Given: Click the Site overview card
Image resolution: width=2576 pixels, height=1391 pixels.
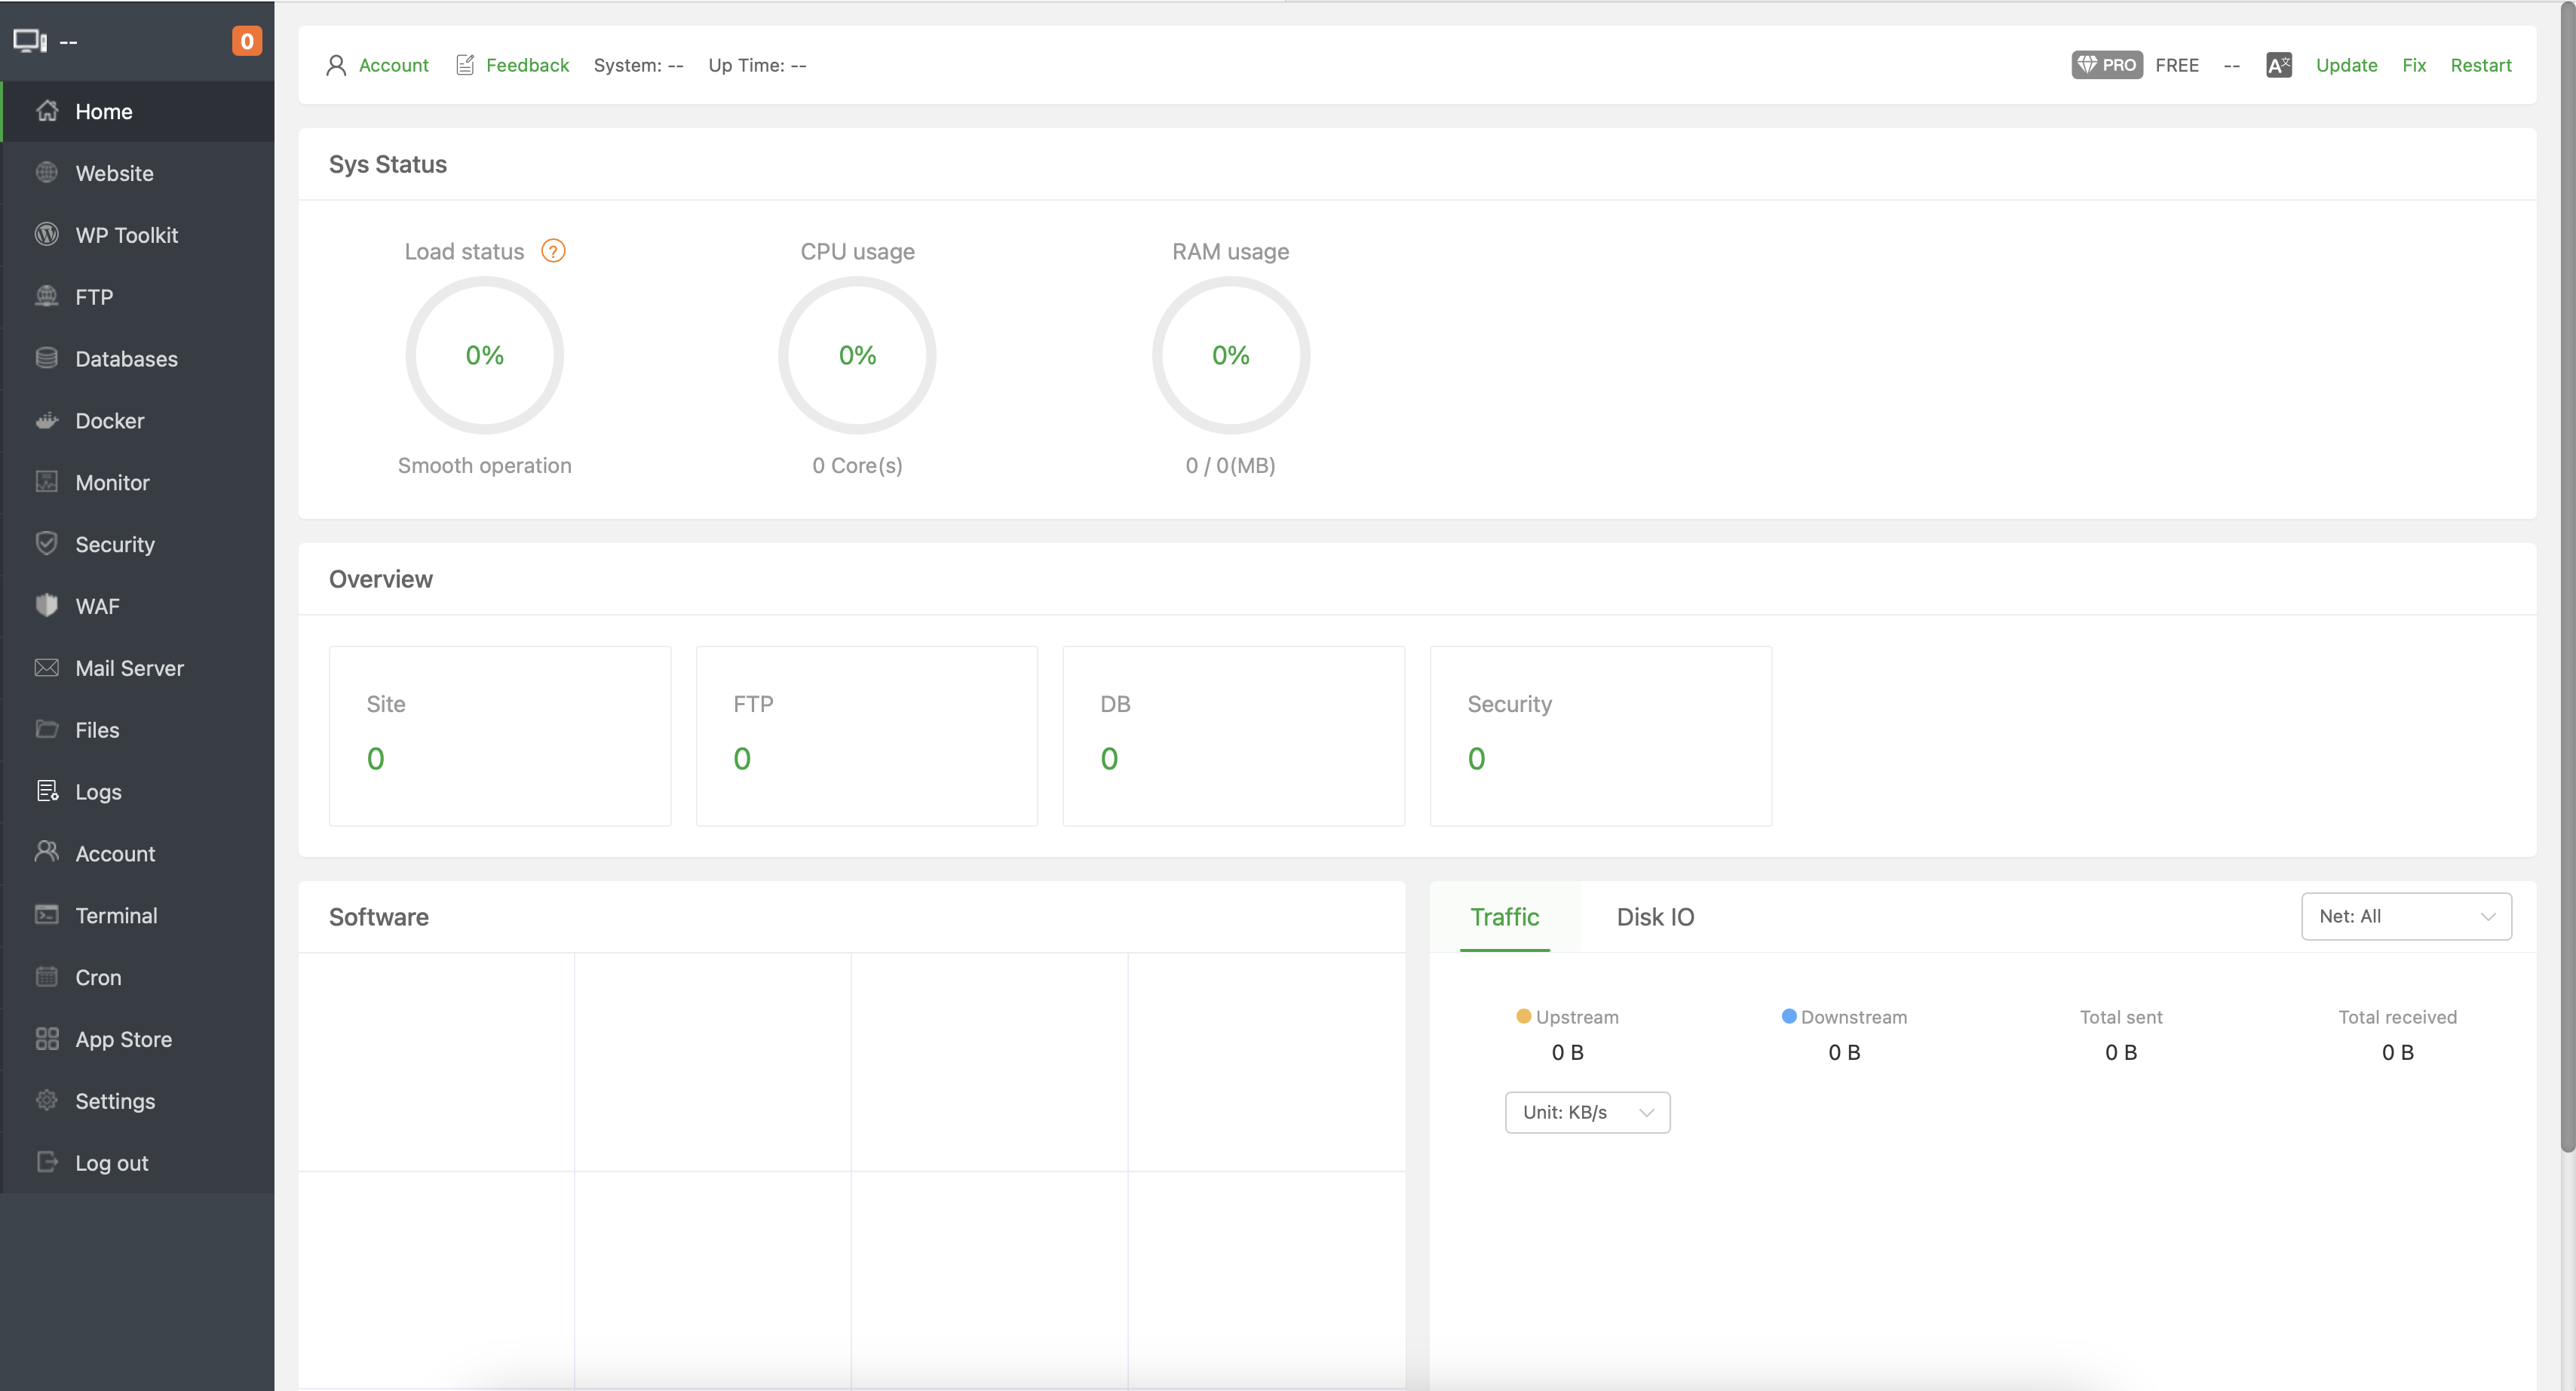Looking at the screenshot, I should pyautogui.click(x=499, y=735).
